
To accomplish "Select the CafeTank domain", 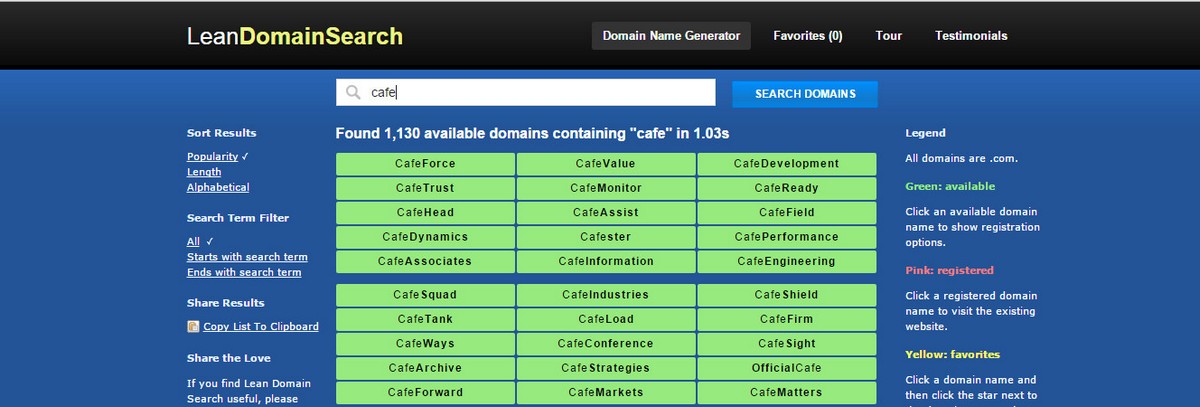I will (x=425, y=319).
